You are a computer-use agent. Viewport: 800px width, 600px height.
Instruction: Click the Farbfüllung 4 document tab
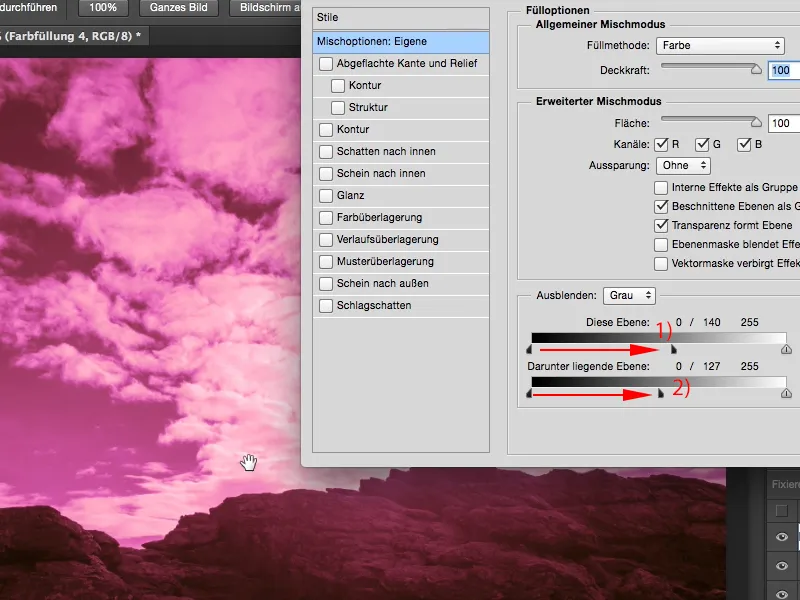point(74,36)
